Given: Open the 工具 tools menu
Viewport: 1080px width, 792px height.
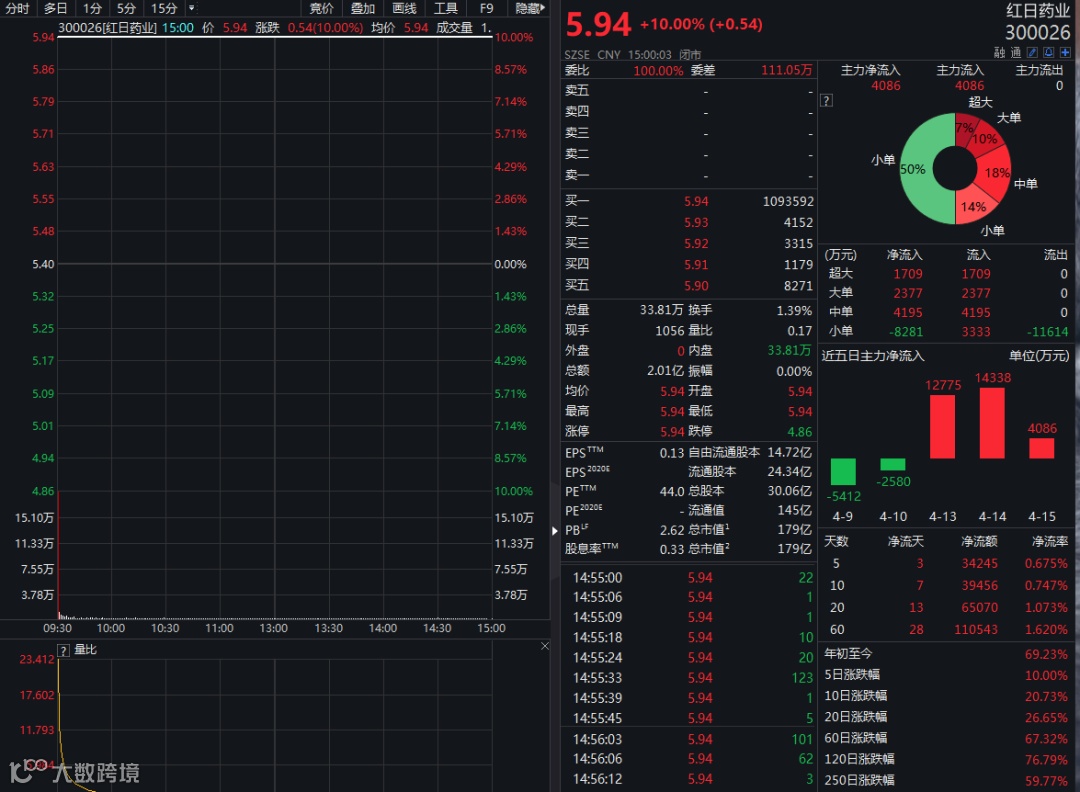Looking at the screenshot, I should (446, 8).
